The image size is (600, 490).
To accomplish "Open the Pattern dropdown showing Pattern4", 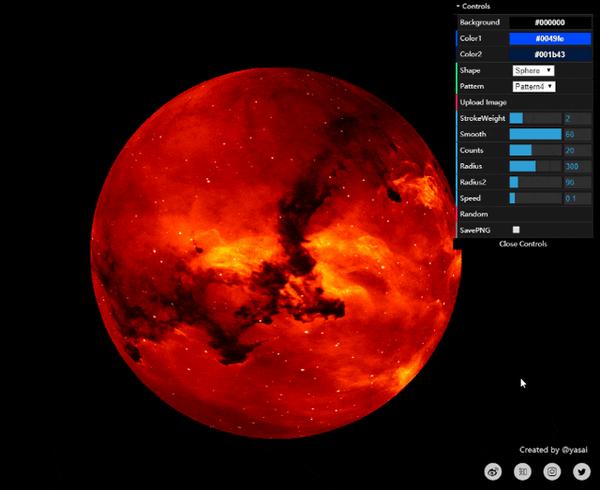I will click(534, 86).
